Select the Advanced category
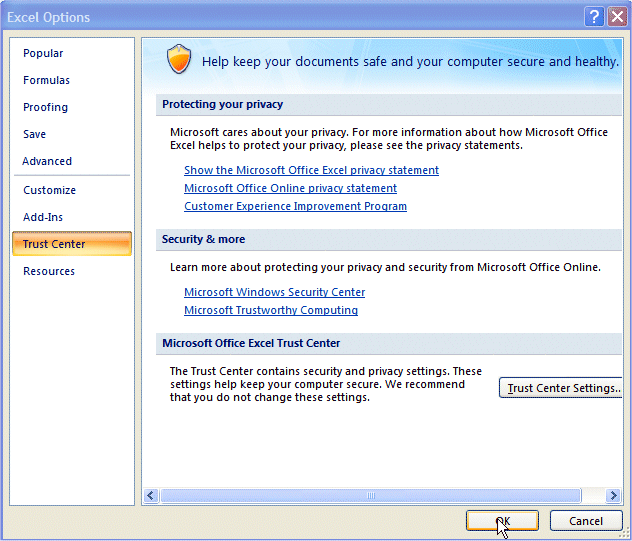The width and height of the screenshot is (632, 541). click(x=47, y=161)
